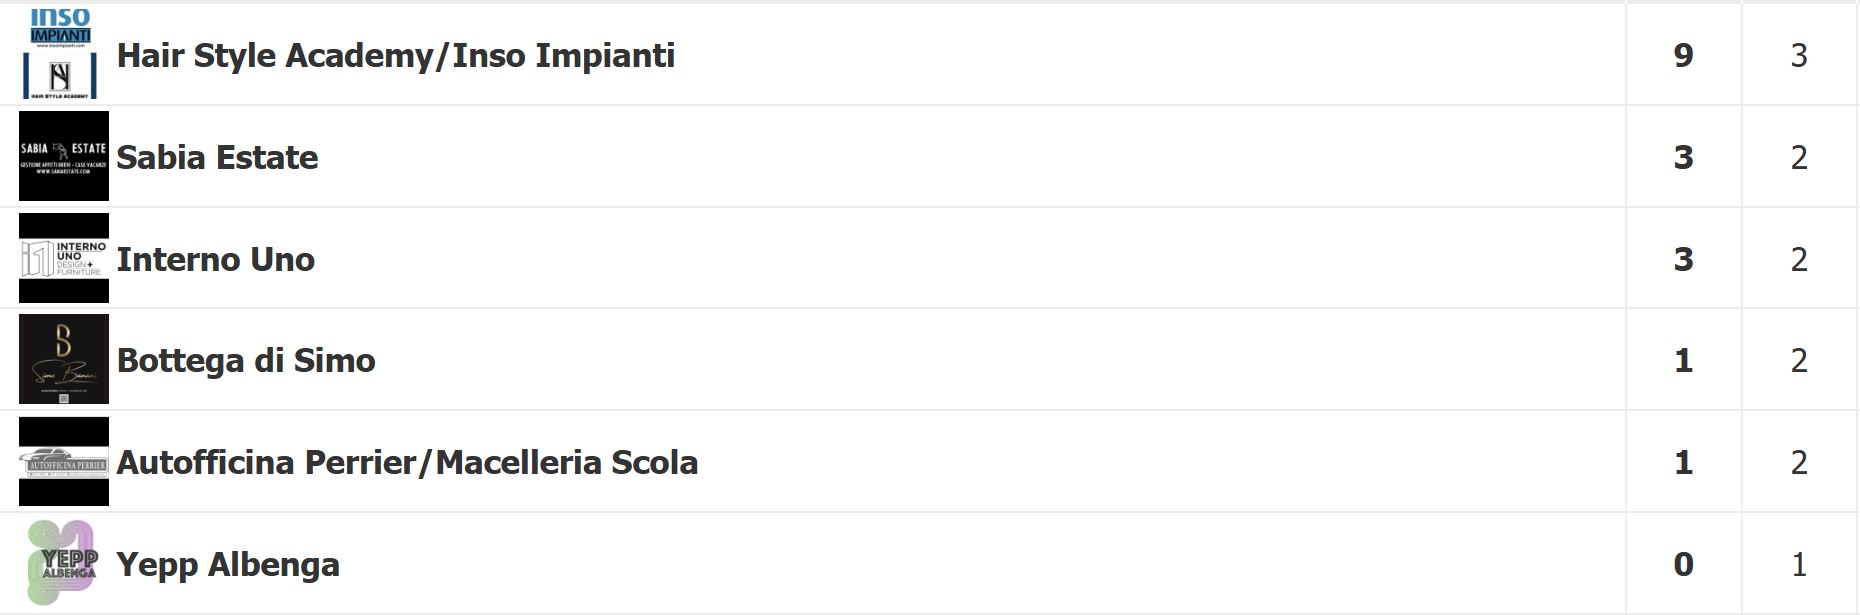Image resolution: width=1860 pixels, height=615 pixels.
Task: Click the Hair Style Academy/Inso Impianti logo
Action: 62,55
